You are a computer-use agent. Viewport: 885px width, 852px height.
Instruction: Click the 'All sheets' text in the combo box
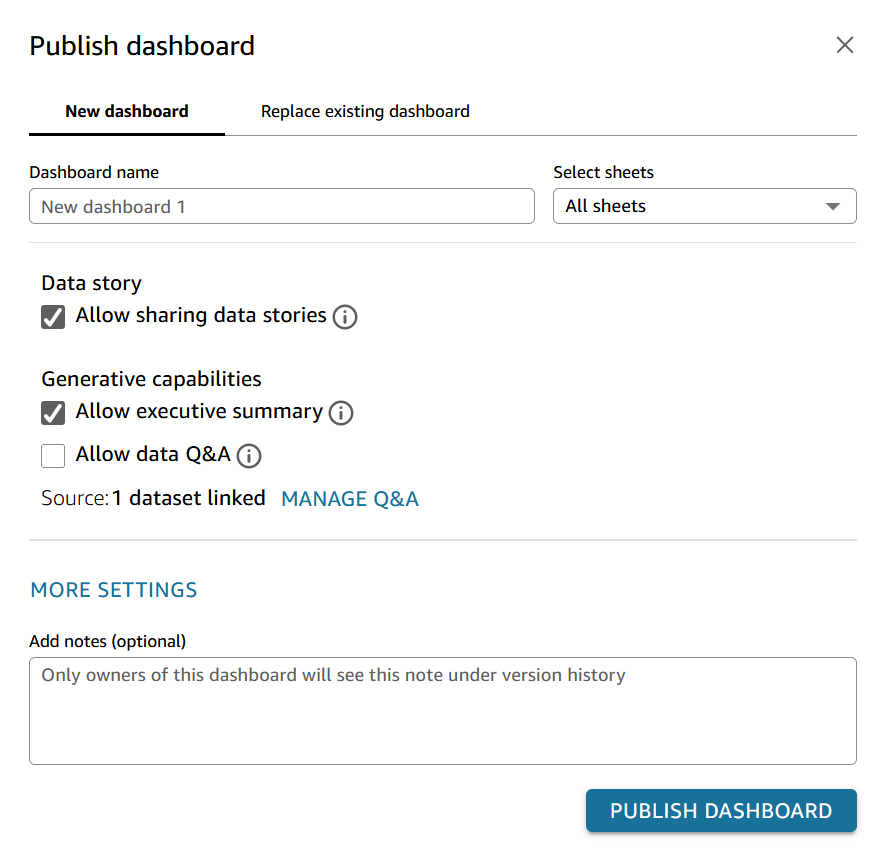(x=606, y=207)
